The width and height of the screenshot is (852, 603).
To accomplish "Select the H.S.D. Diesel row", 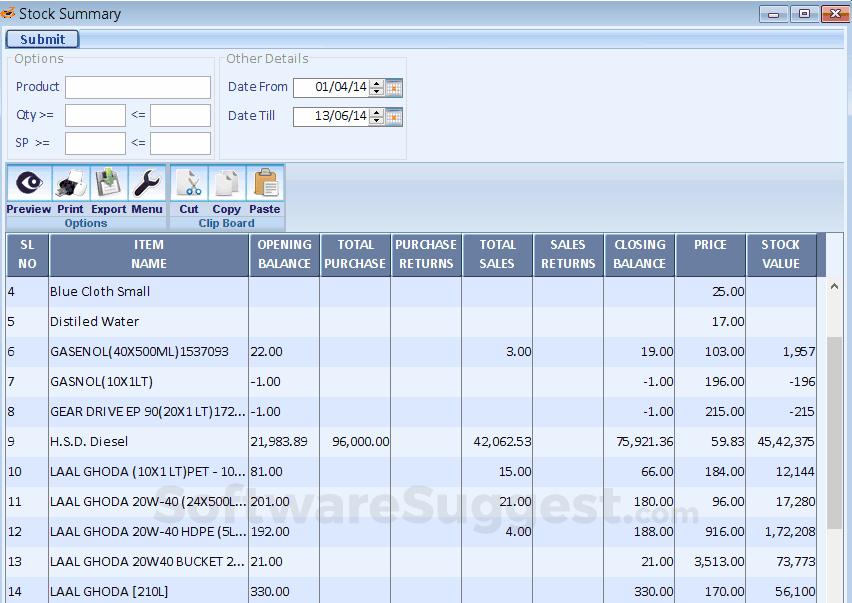I will (x=147, y=441).
